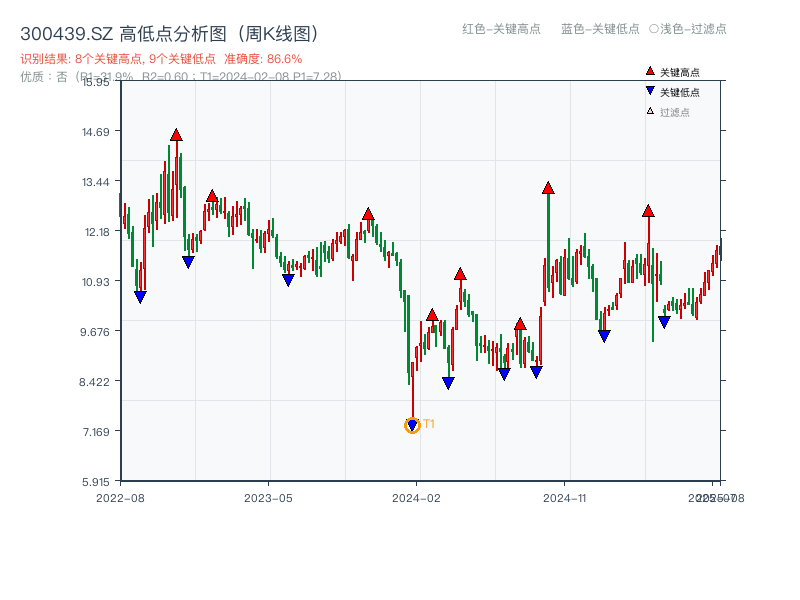The image size is (800, 600).
Task: Select the 2023-05 x-axis date label
Action: 268,497
